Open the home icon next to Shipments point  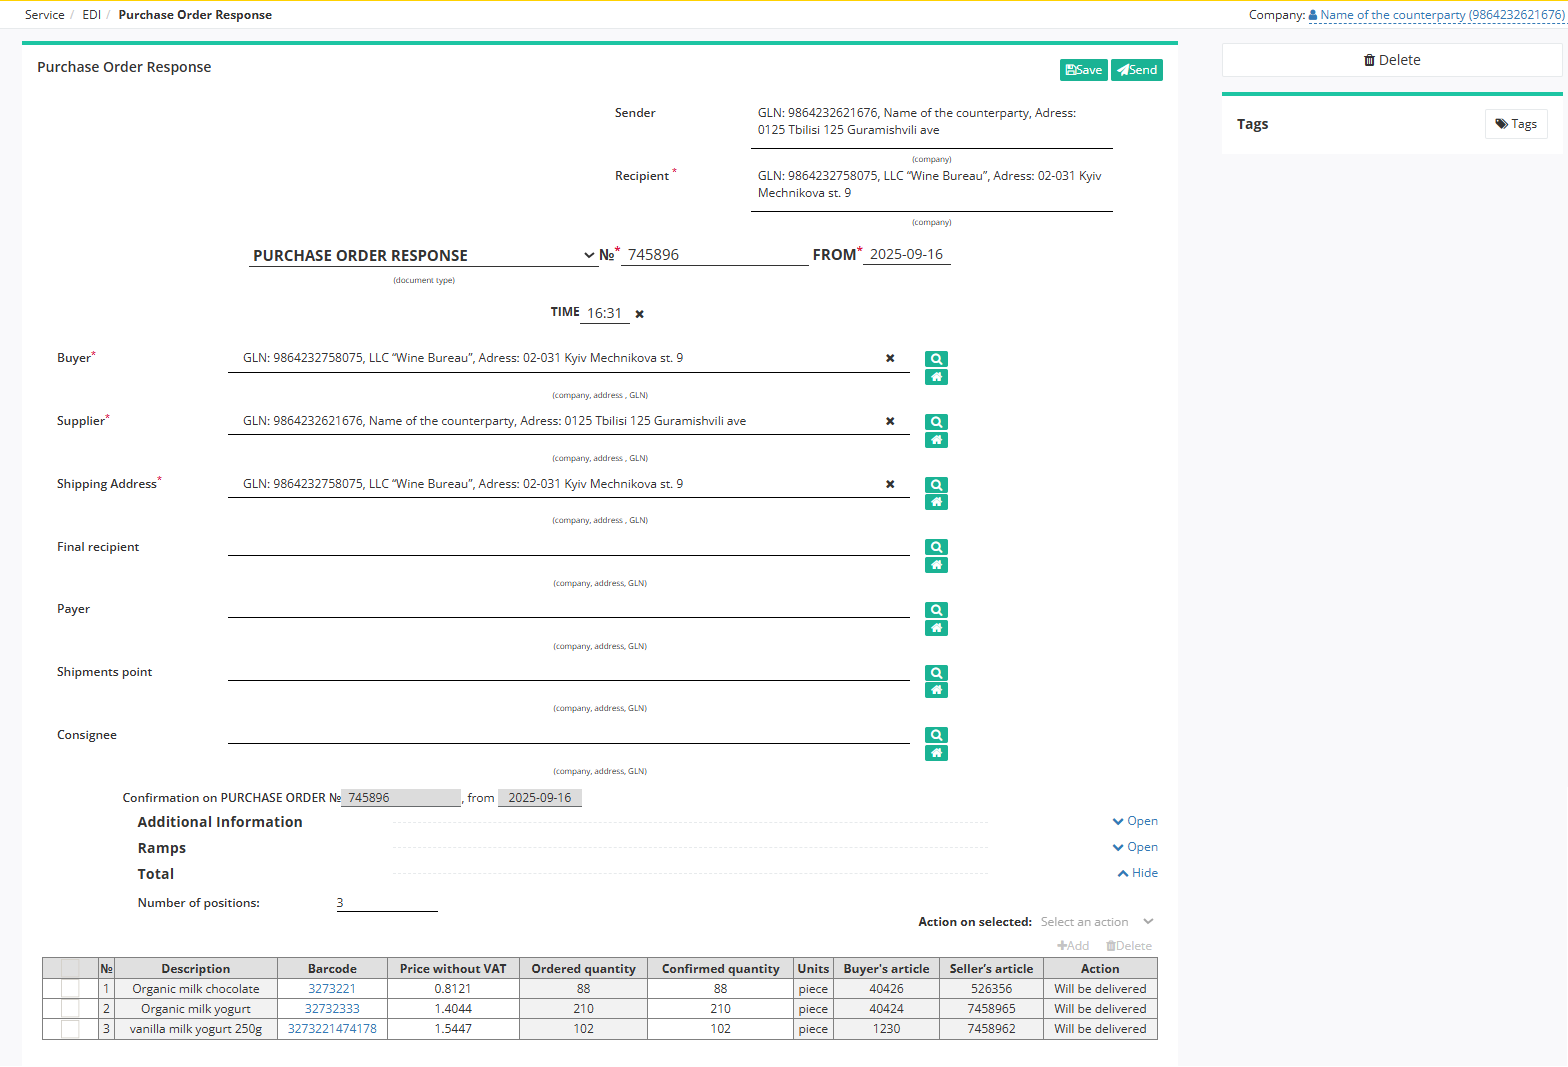click(936, 690)
